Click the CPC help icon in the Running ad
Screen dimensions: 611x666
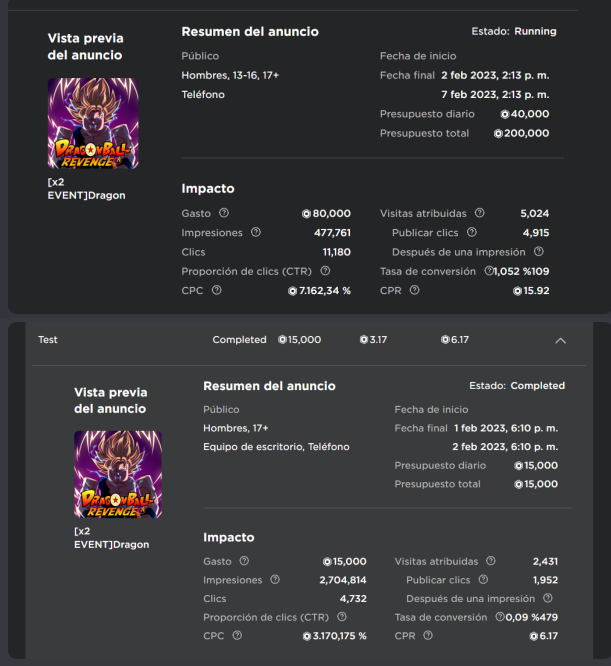(x=217, y=290)
